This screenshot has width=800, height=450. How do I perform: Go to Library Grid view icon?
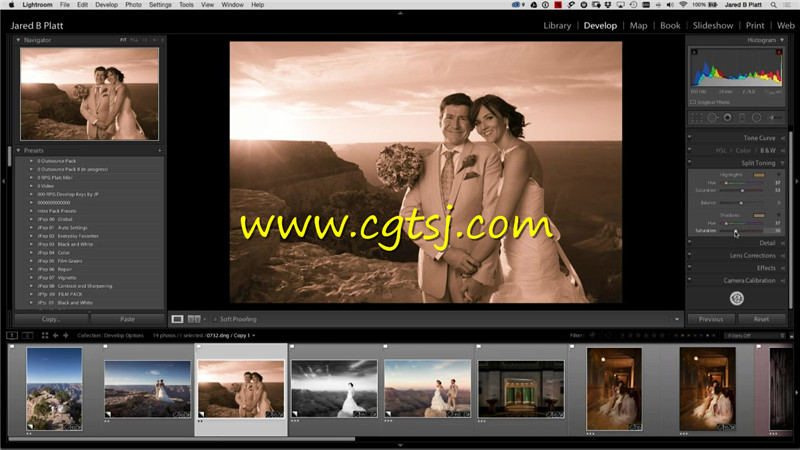click(x=45, y=335)
